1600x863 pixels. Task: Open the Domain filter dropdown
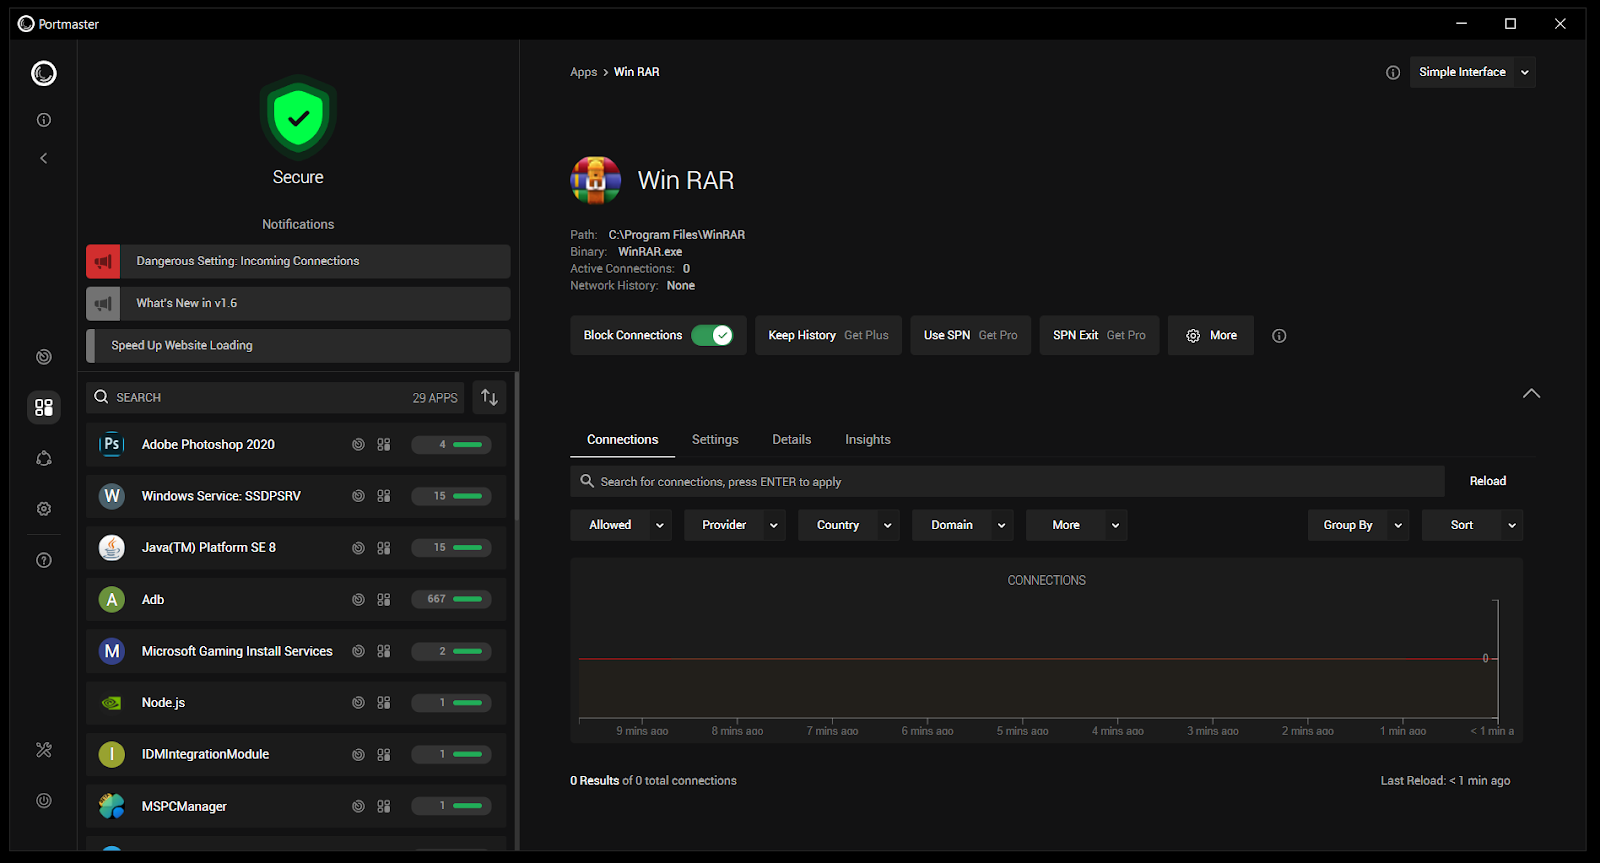click(x=963, y=525)
